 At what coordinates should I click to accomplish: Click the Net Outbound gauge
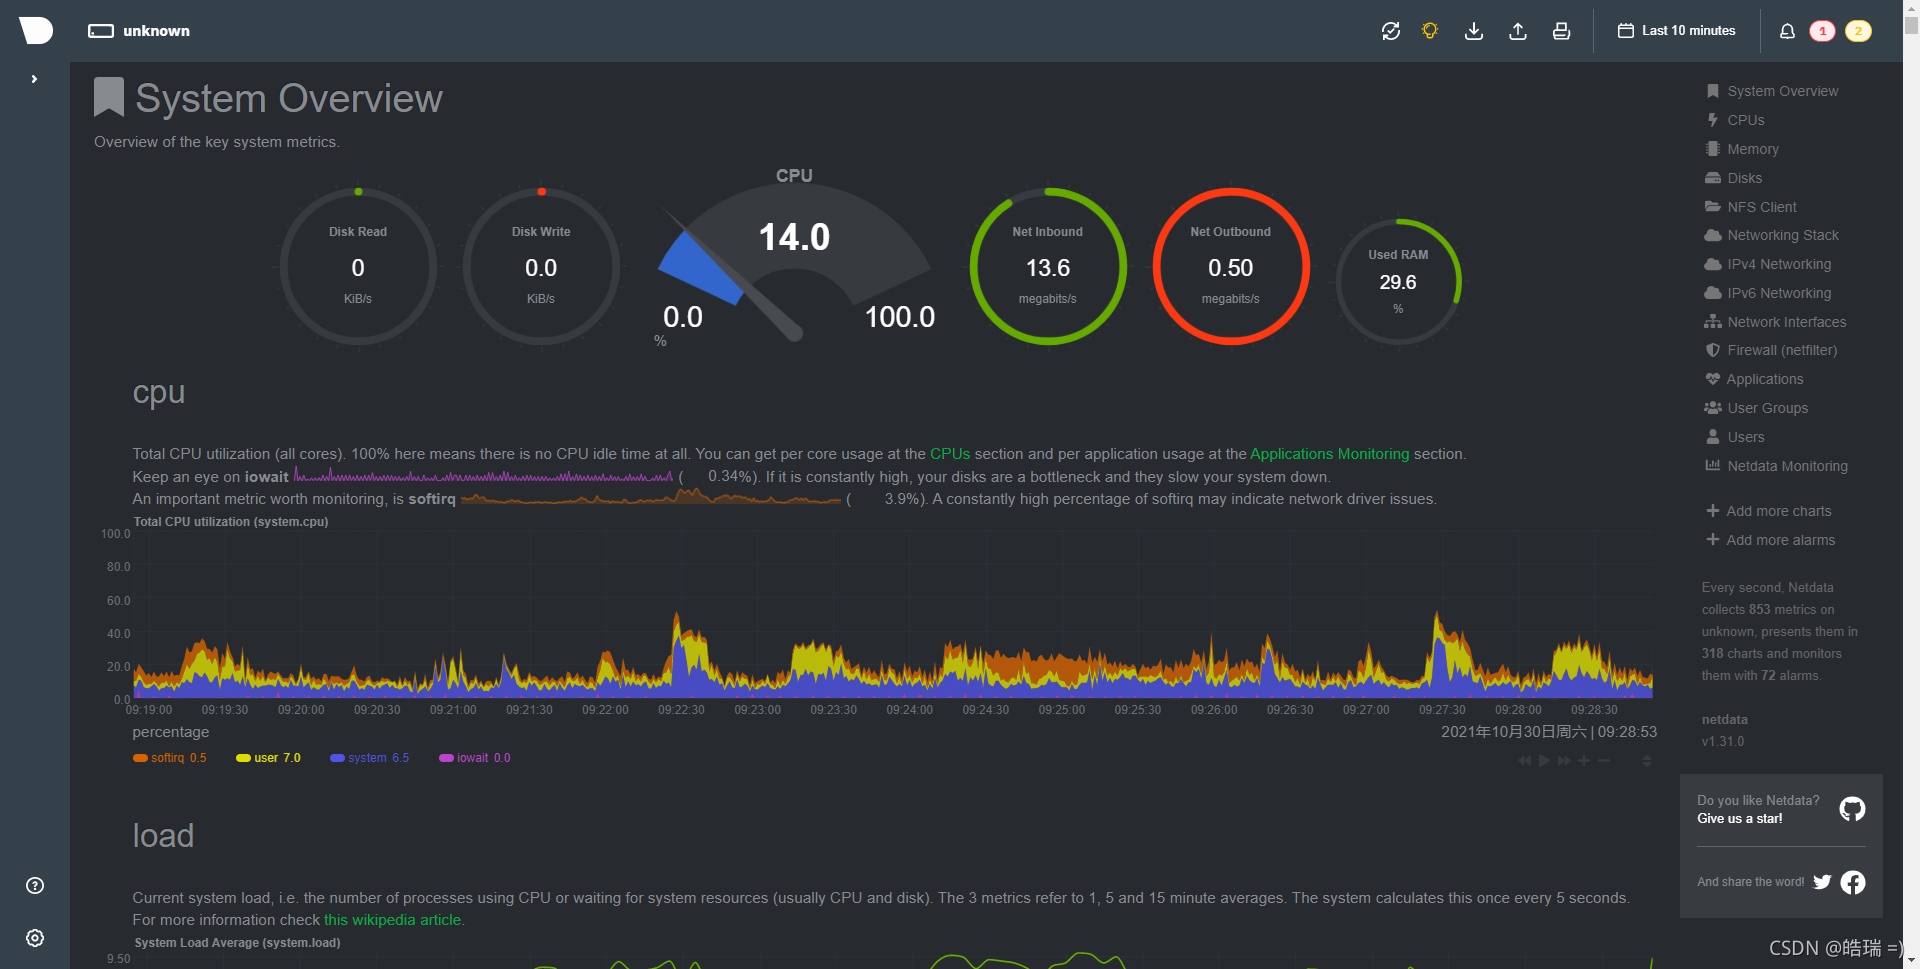pyautogui.click(x=1231, y=267)
